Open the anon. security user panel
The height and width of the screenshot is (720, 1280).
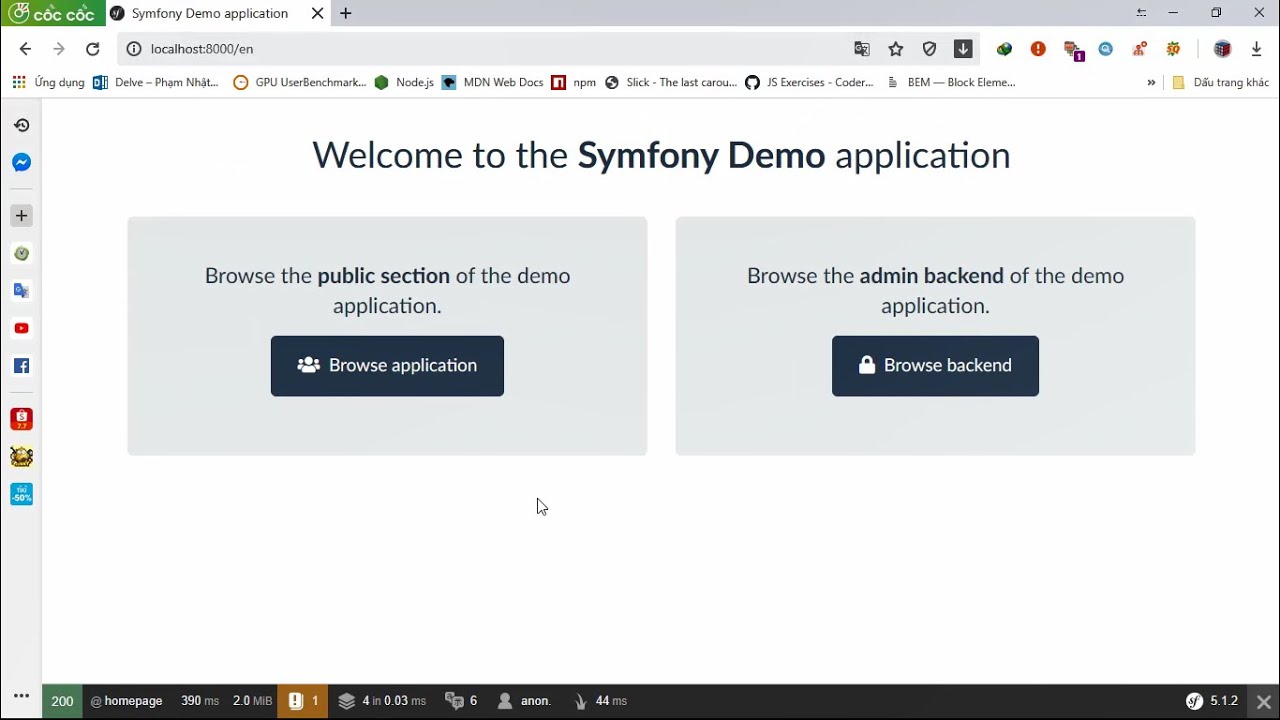[525, 701]
